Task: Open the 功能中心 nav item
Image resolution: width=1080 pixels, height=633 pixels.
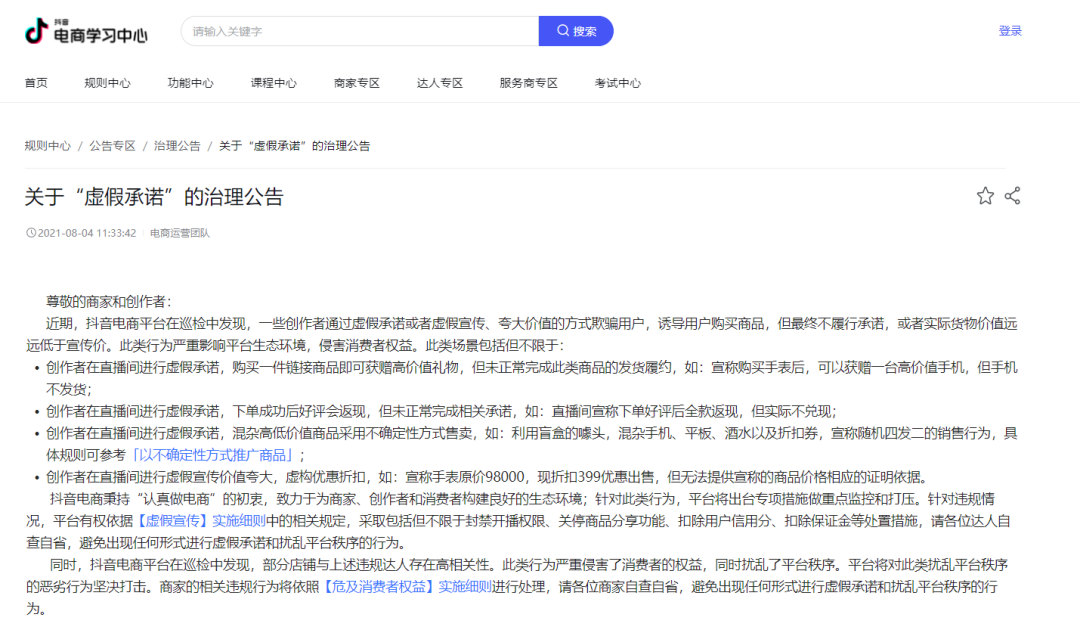Action: (x=191, y=83)
